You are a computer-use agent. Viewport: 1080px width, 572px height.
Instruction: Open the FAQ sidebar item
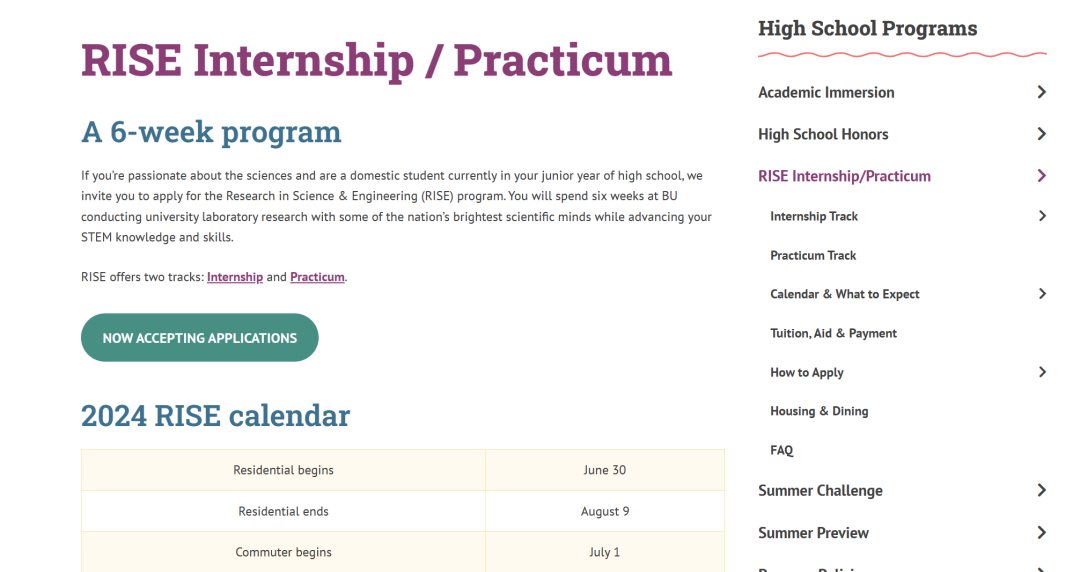pos(782,451)
